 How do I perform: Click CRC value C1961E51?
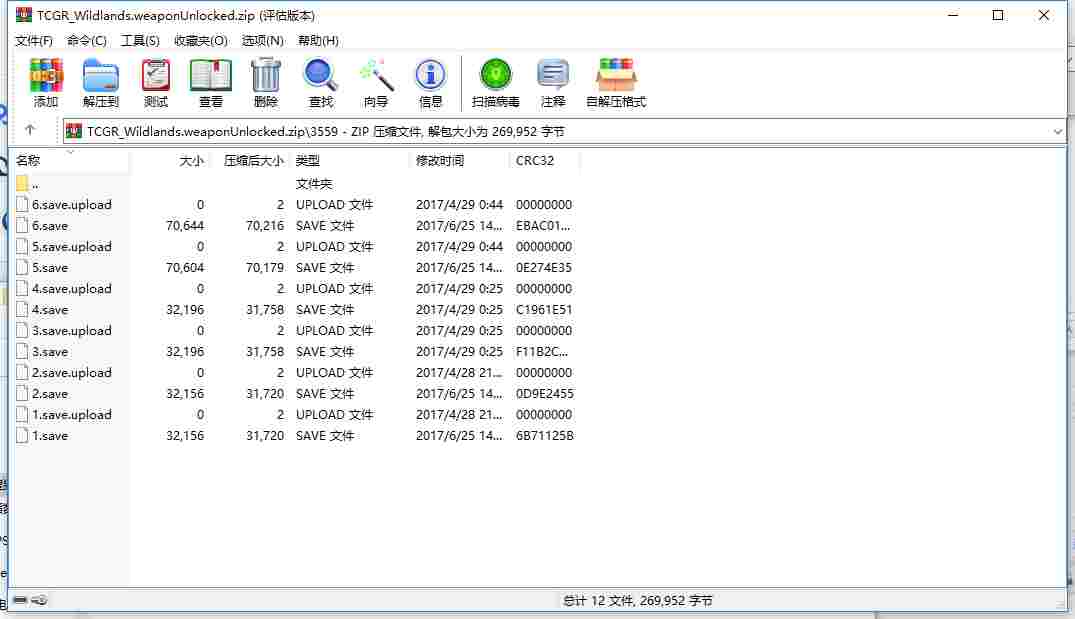pyautogui.click(x=544, y=310)
